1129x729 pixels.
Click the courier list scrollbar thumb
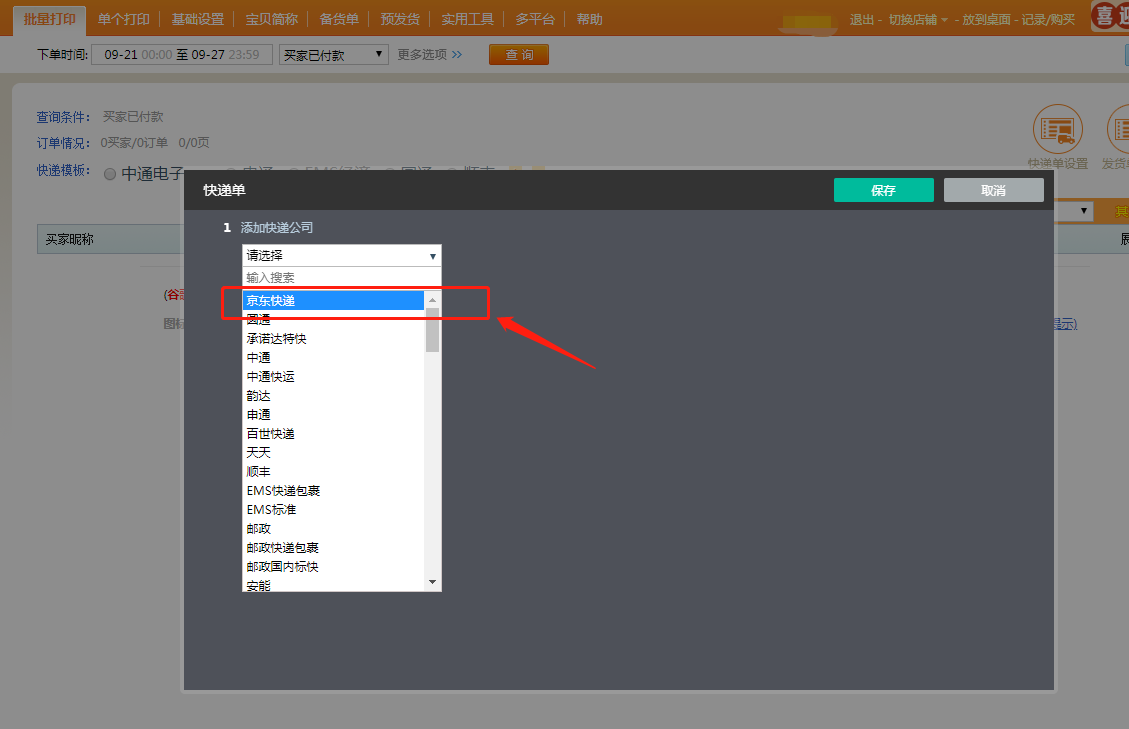click(x=432, y=330)
